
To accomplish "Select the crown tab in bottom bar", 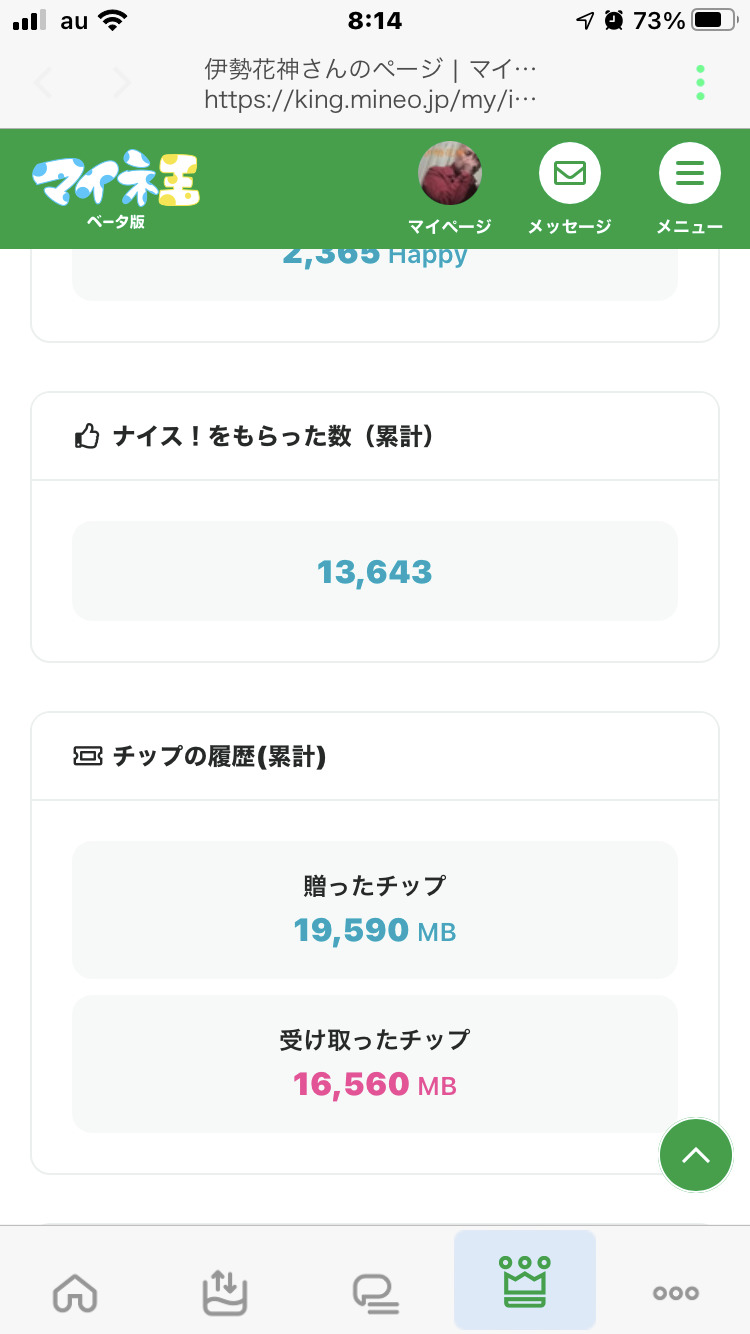I will click(x=525, y=1280).
